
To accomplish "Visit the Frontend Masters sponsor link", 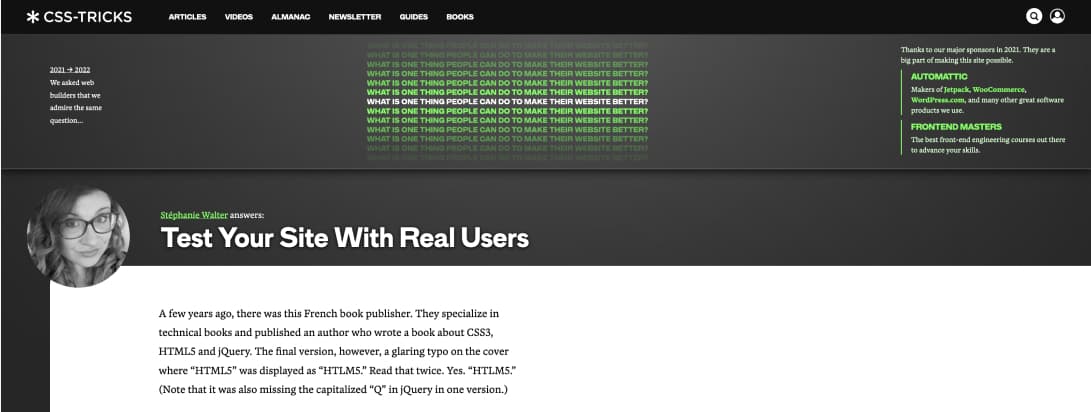I will [957, 127].
